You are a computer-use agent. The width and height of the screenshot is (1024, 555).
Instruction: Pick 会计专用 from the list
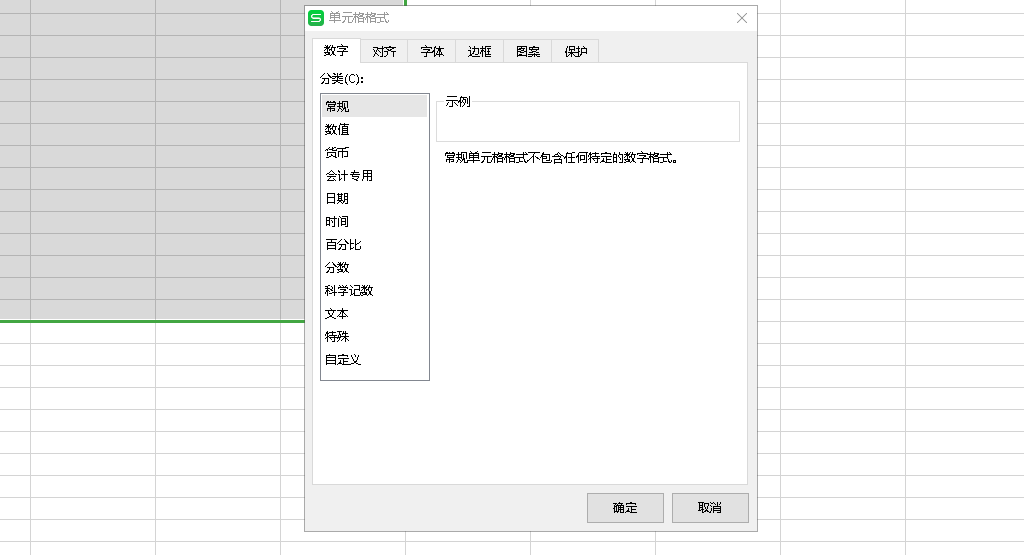point(349,176)
